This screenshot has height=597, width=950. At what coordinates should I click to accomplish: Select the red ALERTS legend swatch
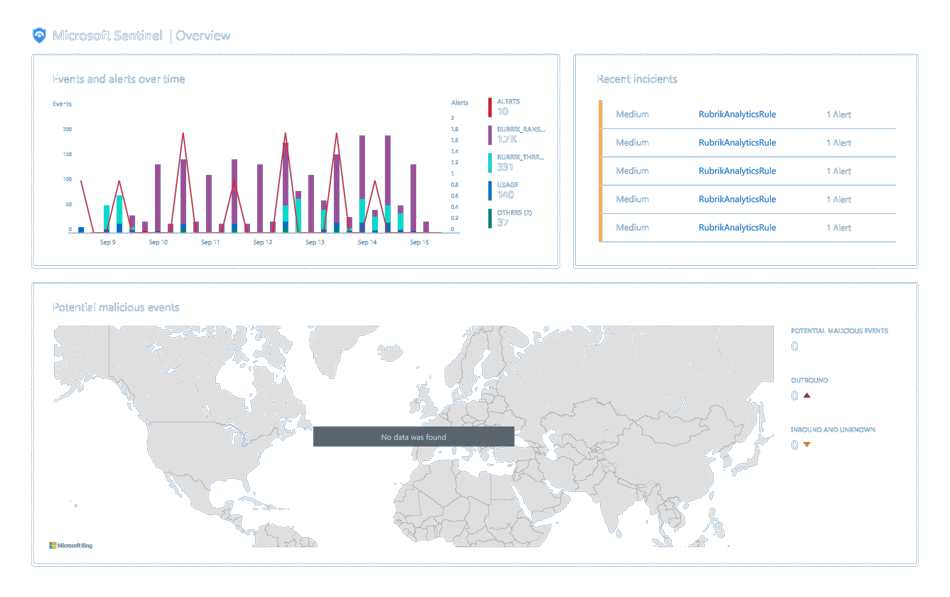pyautogui.click(x=490, y=107)
